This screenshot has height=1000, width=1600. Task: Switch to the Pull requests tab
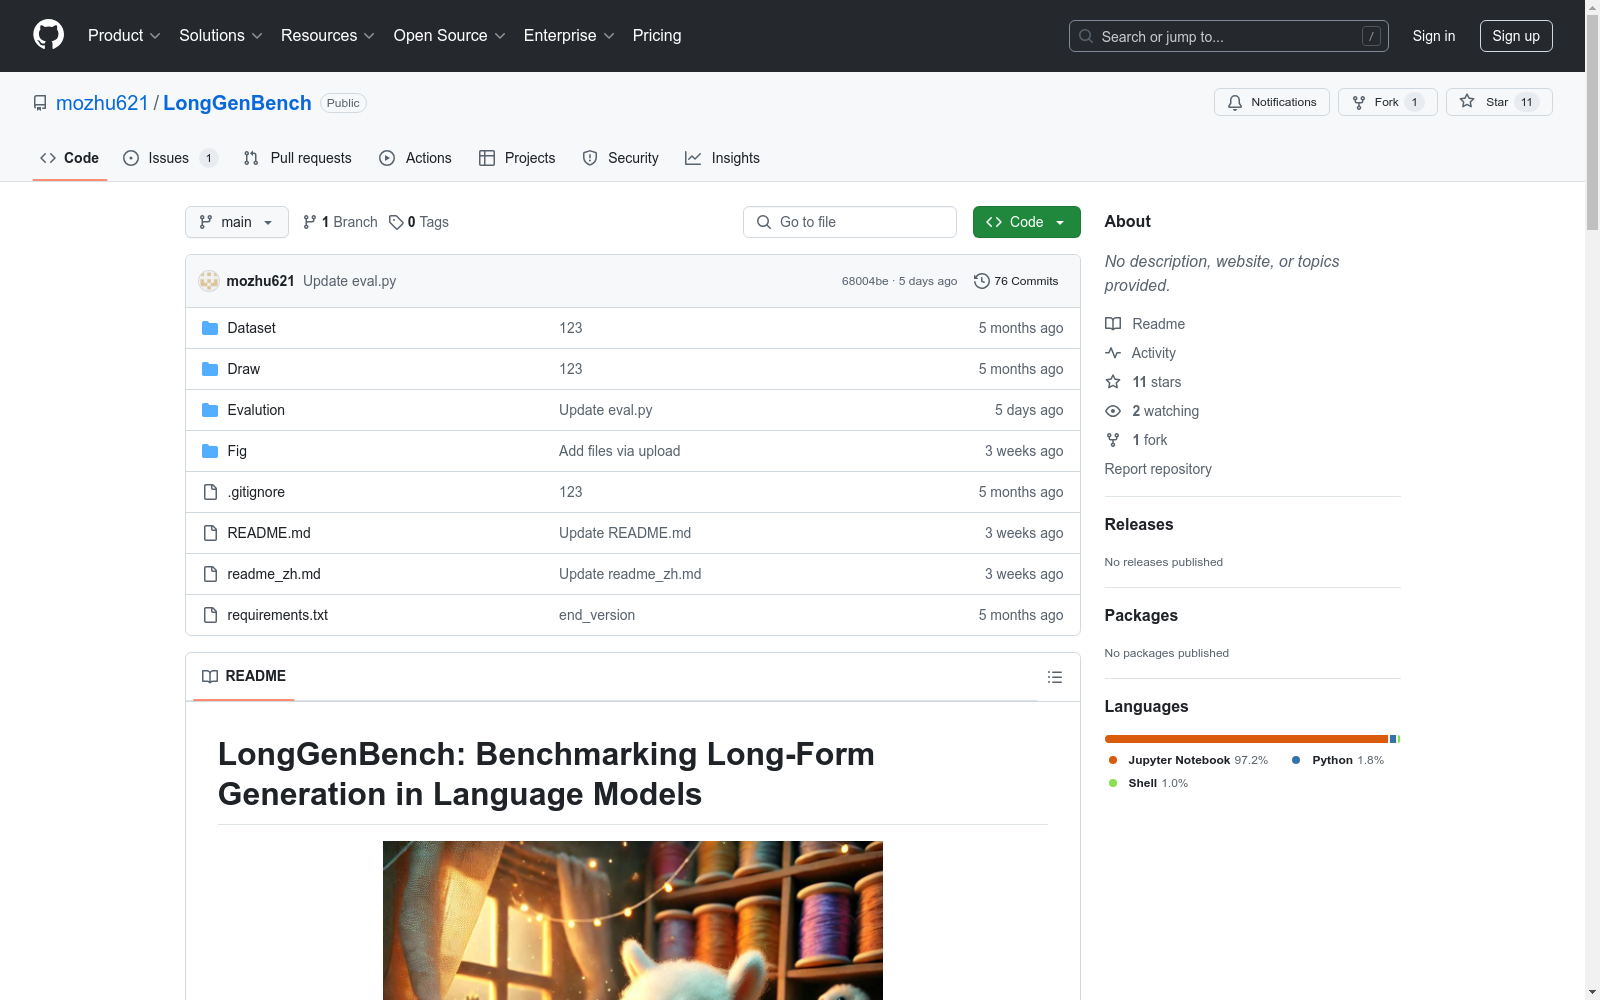(x=297, y=158)
